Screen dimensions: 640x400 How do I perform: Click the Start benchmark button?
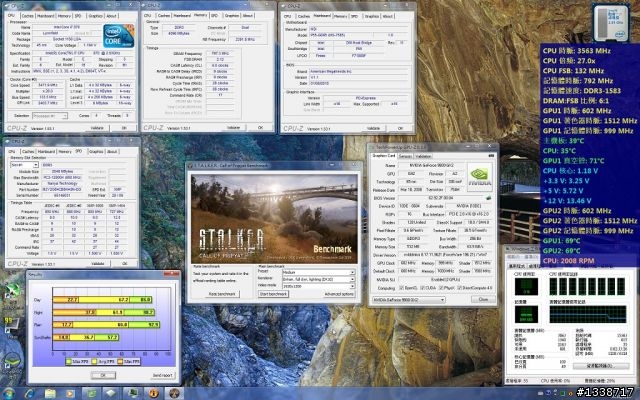tap(273, 294)
